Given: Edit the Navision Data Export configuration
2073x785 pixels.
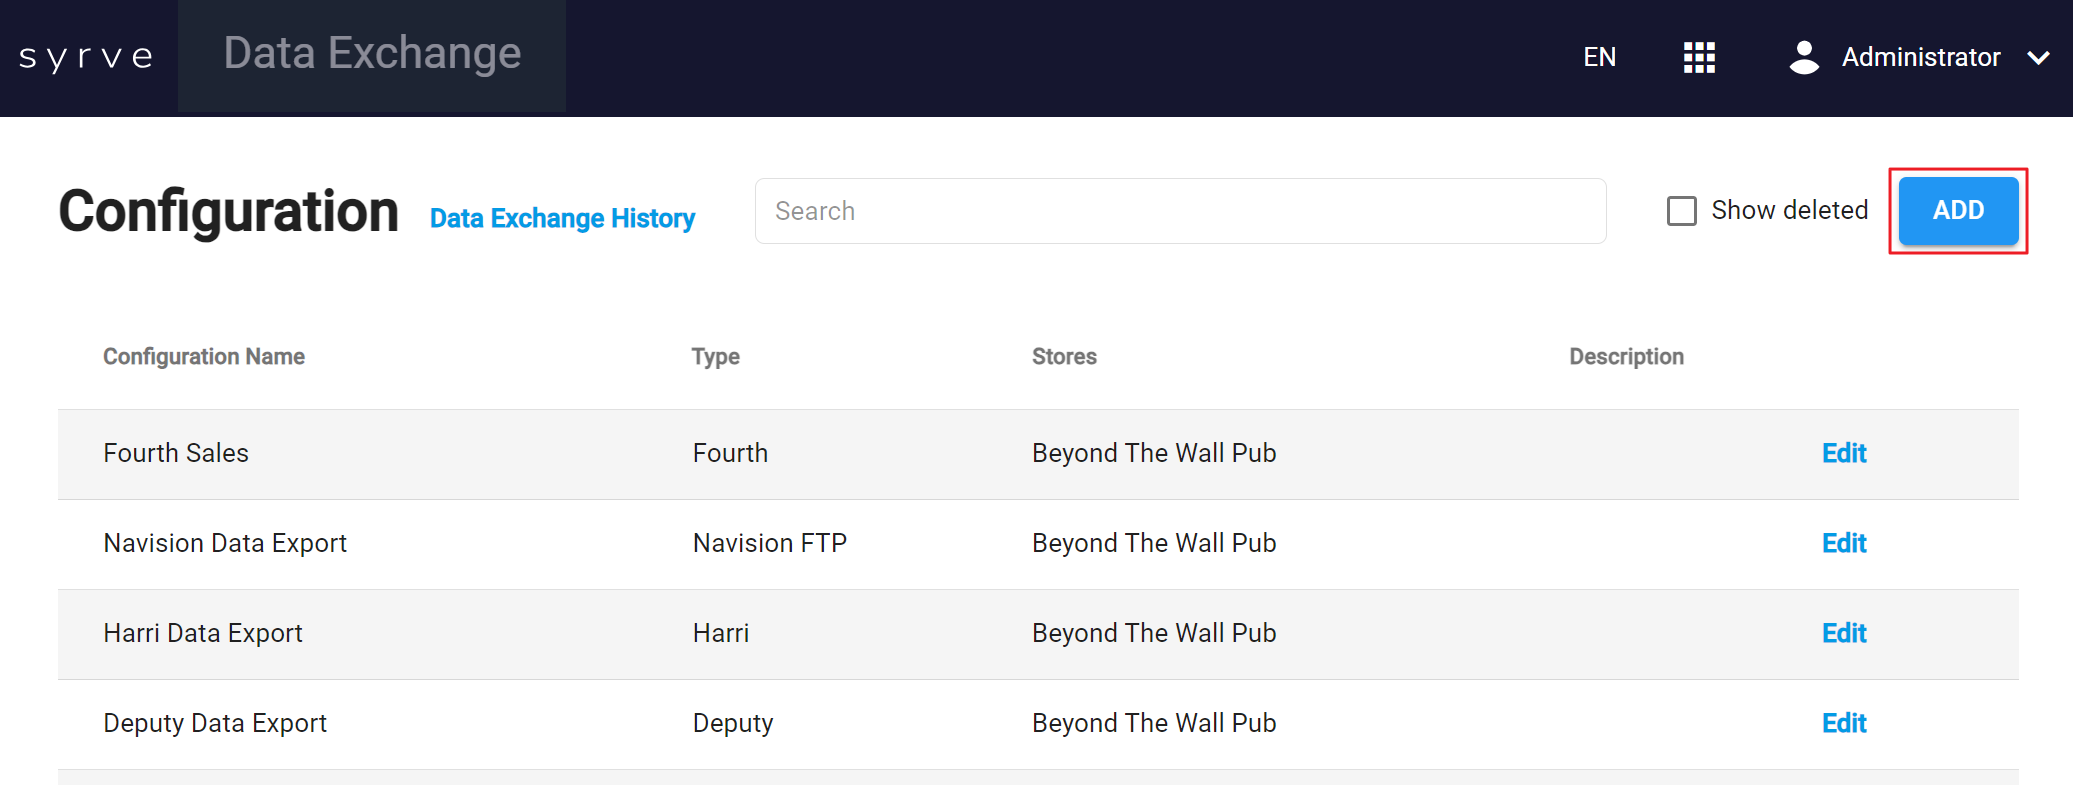Looking at the screenshot, I should click(1844, 543).
